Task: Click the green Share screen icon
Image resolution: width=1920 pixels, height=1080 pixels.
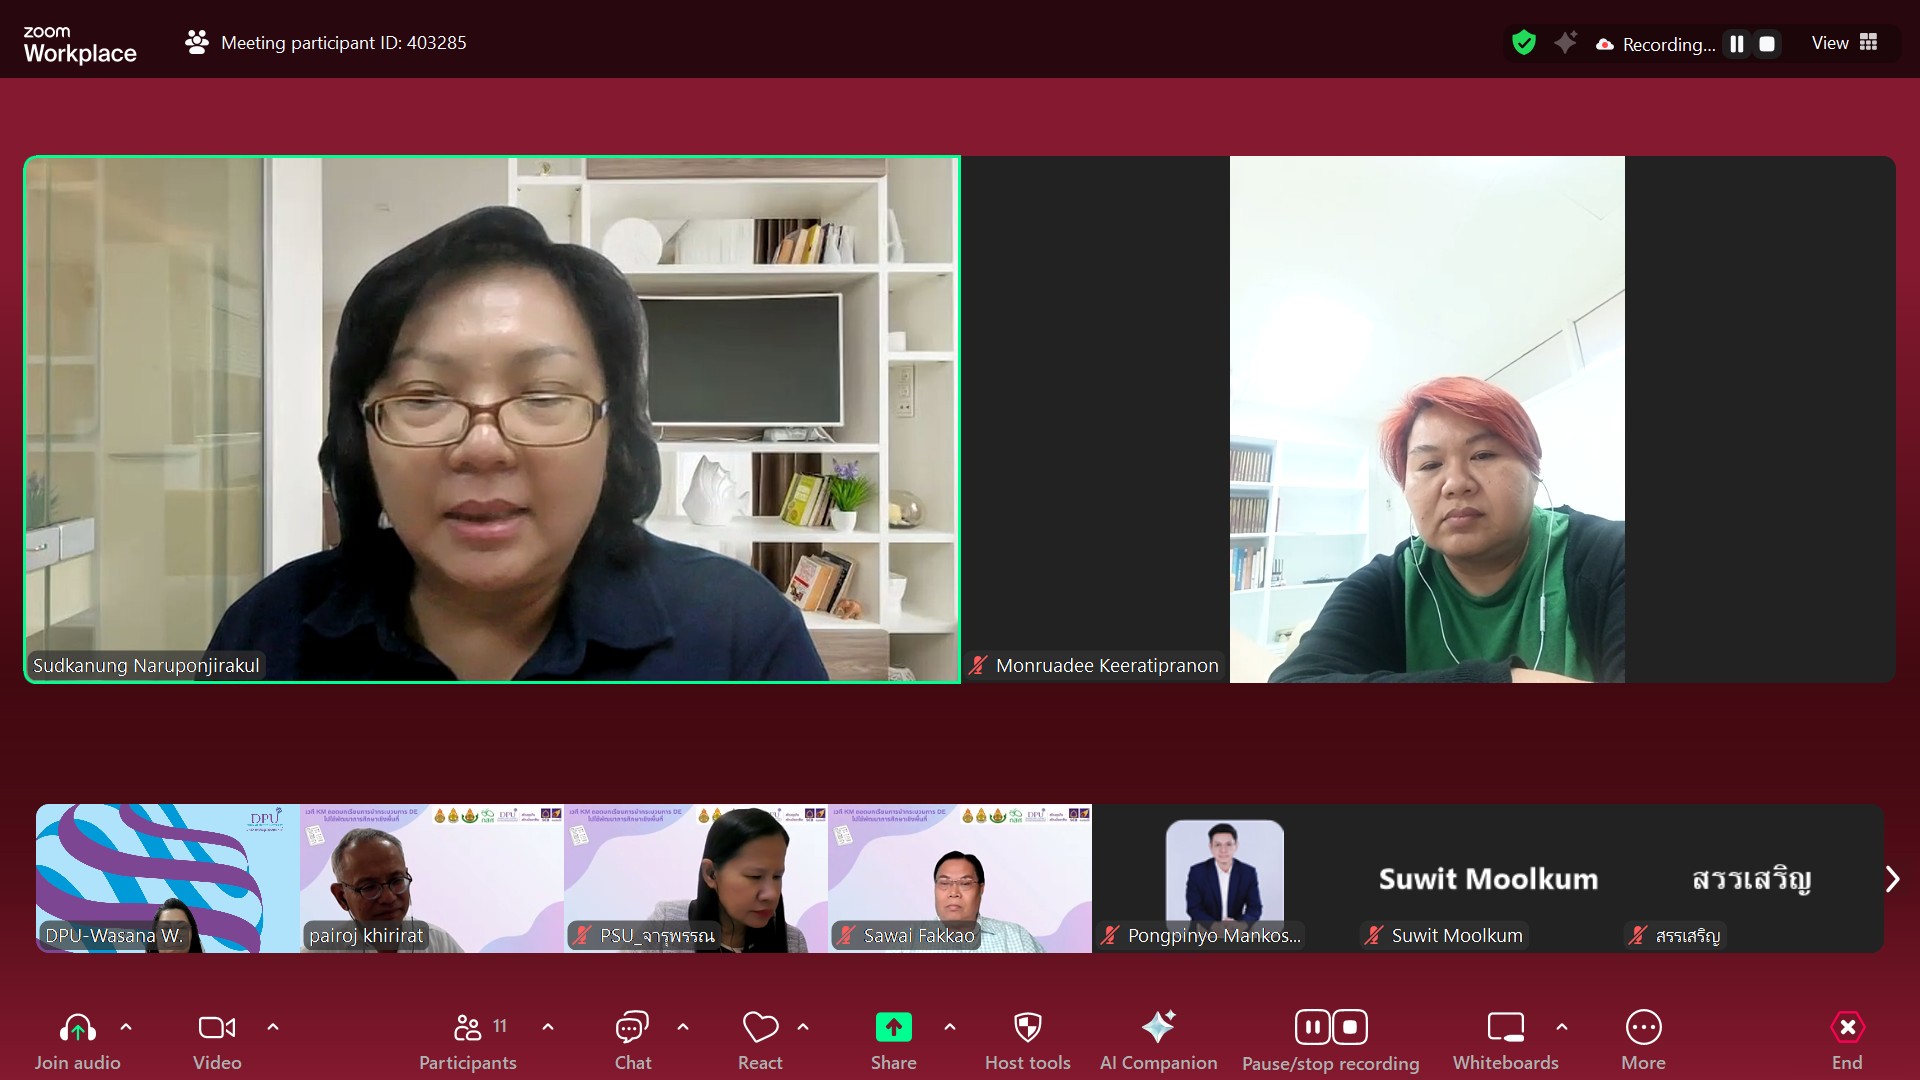Action: tap(893, 1028)
